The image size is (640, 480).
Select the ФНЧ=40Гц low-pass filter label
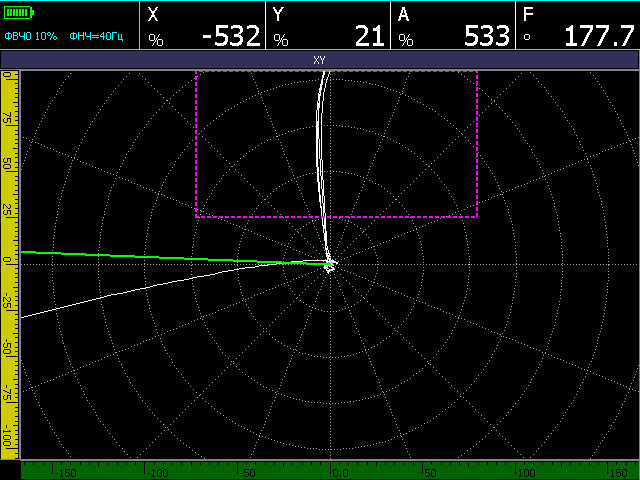pos(95,36)
